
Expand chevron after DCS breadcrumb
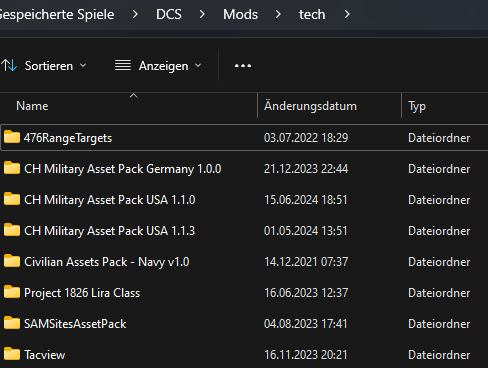pyautogui.click(x=202, y=14)
